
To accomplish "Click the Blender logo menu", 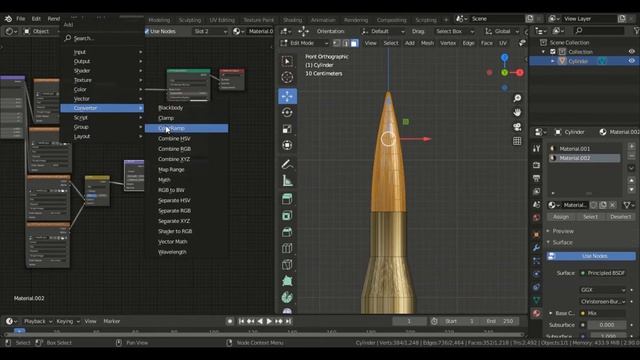I will click(x=8, y=19).
